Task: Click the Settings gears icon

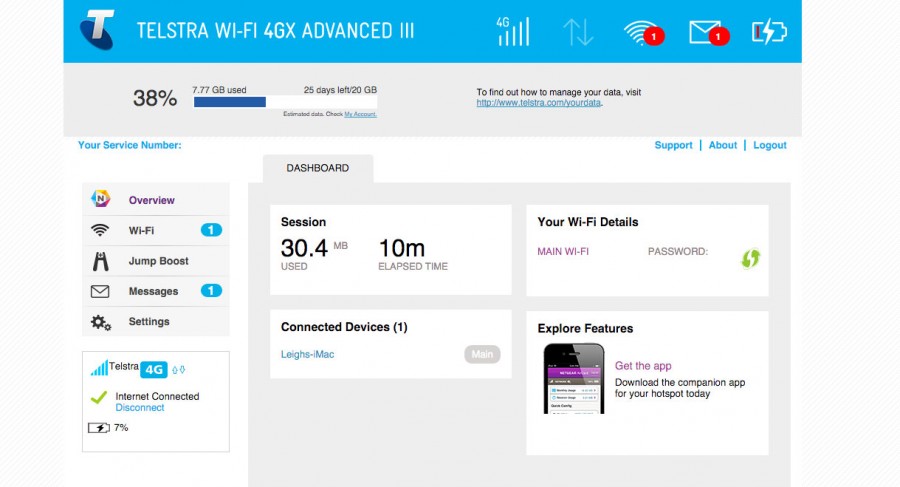Action: (x=101, y=322)
